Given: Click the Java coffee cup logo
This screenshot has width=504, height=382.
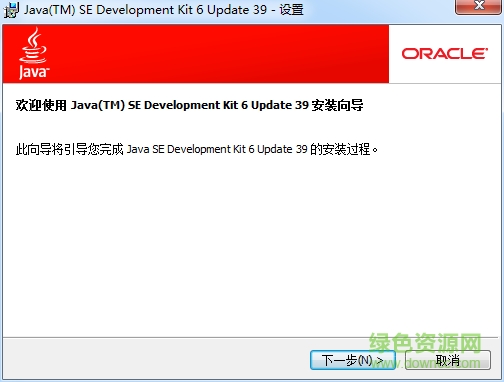Looking at the screenshot, I should pyautogui.click(x=33, y=53).
